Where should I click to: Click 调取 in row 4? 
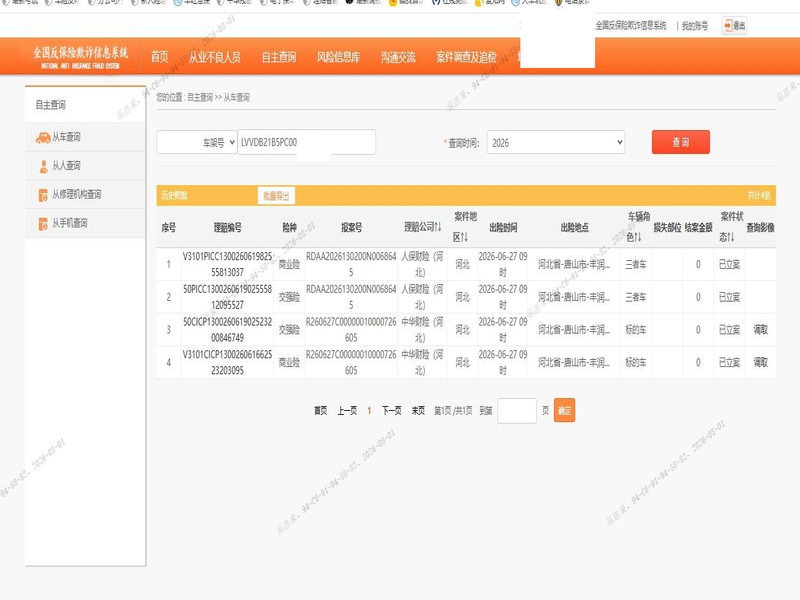(760, 362)
